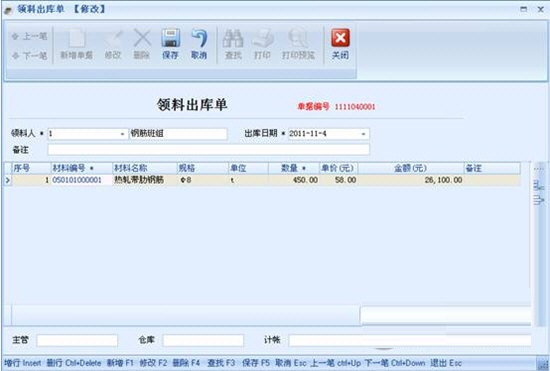Select the Φ8 specification cell

click(202, 180)
